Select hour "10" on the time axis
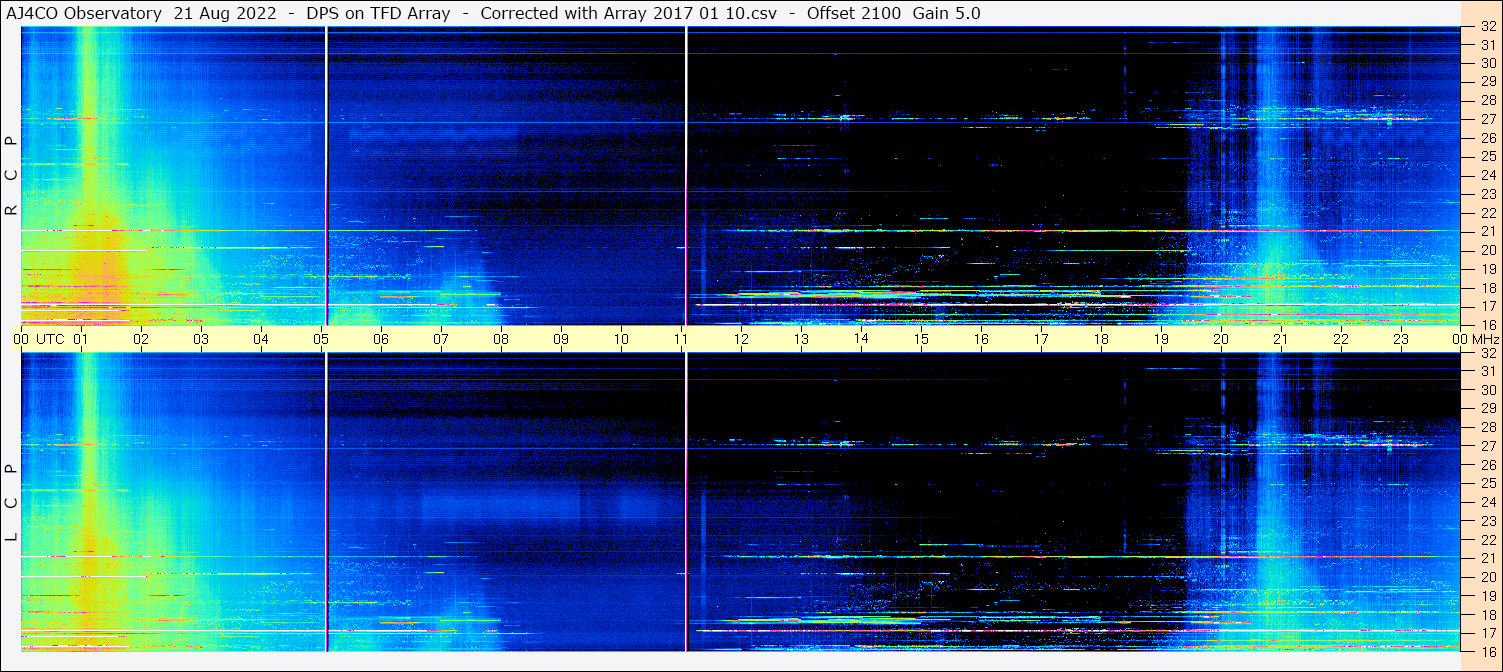The image size is (1503, 672). (x=621, y=339)
